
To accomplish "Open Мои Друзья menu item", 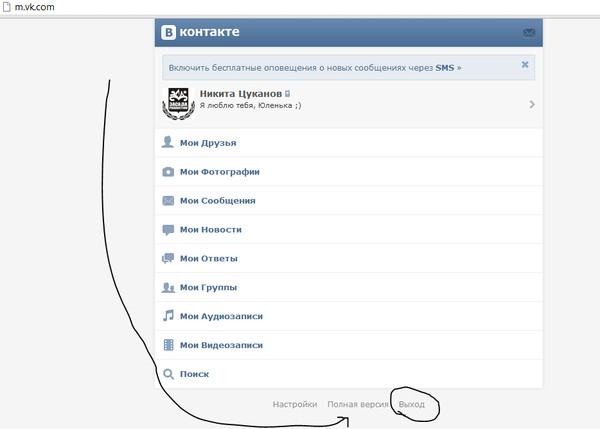I will [x=349, y=143].
